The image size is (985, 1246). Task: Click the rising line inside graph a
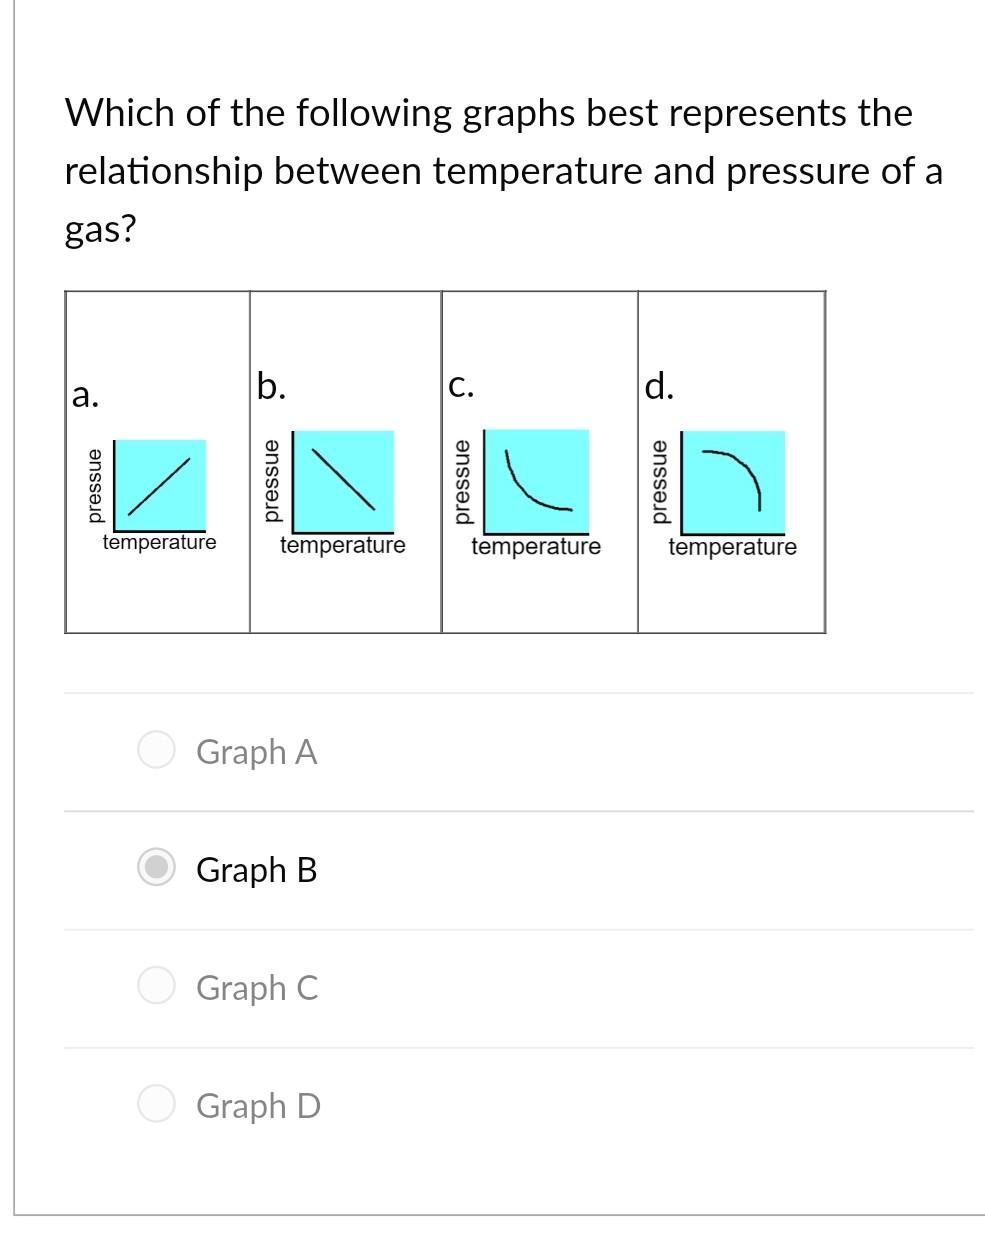coord(160,483)
